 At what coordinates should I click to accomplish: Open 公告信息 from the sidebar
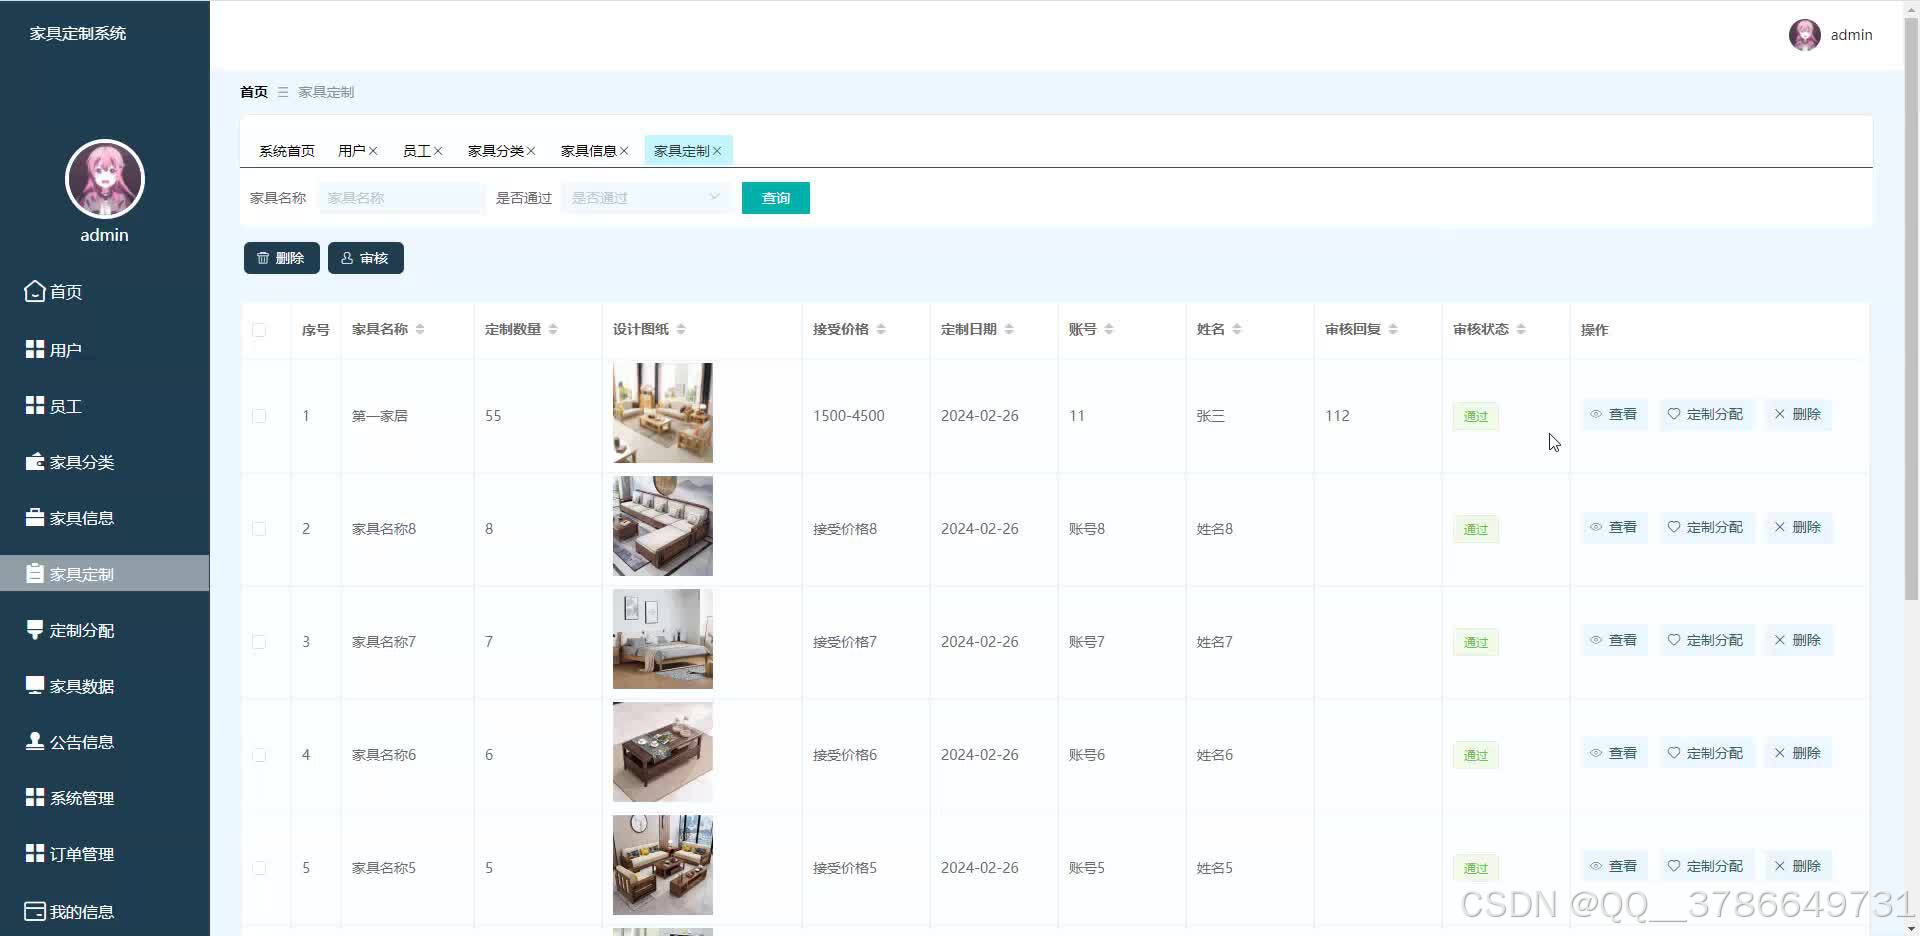pos(83,741)
